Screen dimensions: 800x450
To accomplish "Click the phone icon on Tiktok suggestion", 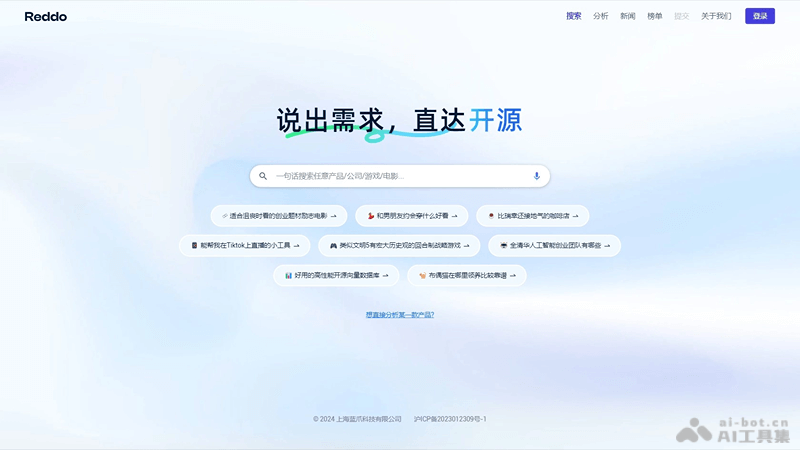I will 194,245.
